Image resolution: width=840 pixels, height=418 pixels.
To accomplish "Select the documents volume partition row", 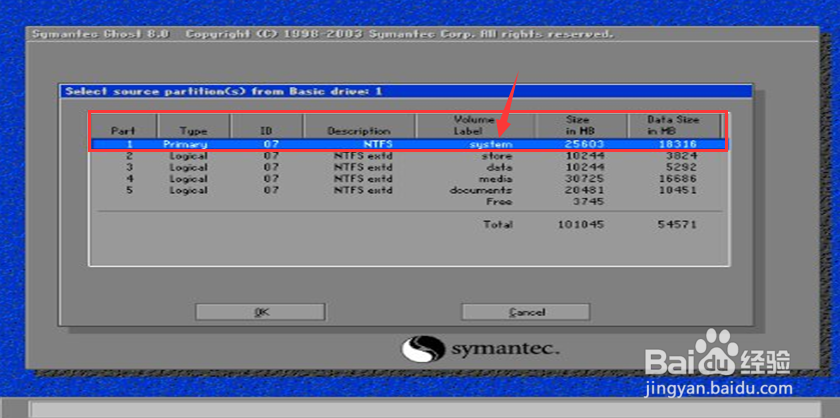I will click(x=407, y=190).
